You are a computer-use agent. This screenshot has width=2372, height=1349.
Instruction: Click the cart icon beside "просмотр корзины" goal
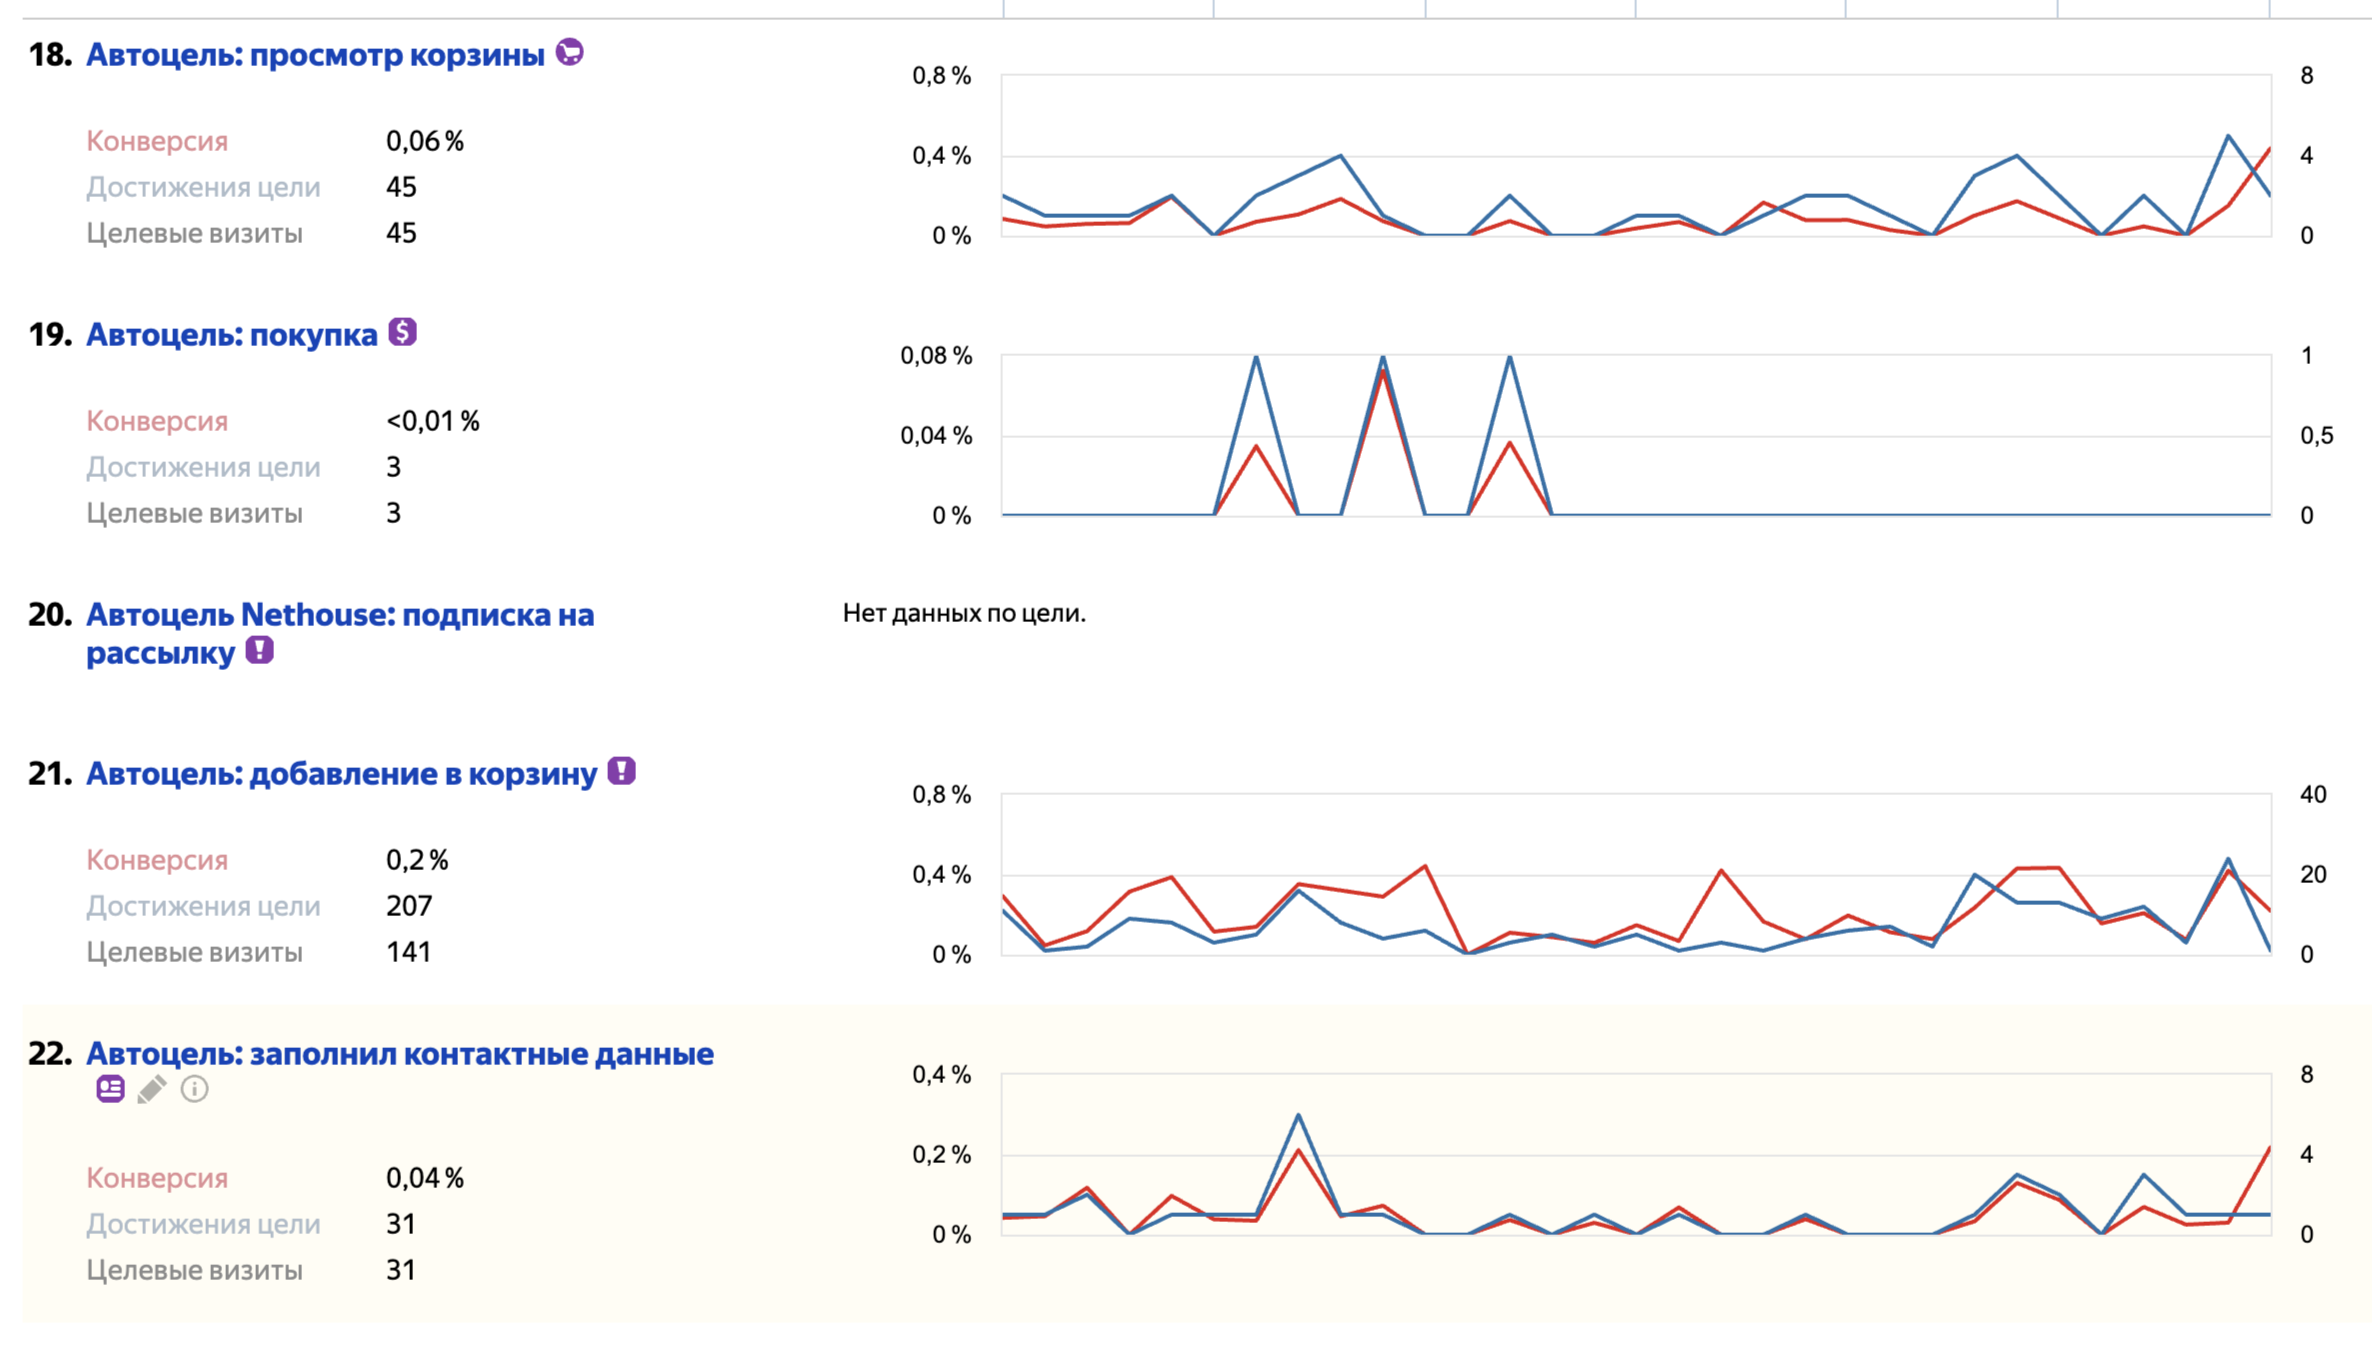(569, 51)
